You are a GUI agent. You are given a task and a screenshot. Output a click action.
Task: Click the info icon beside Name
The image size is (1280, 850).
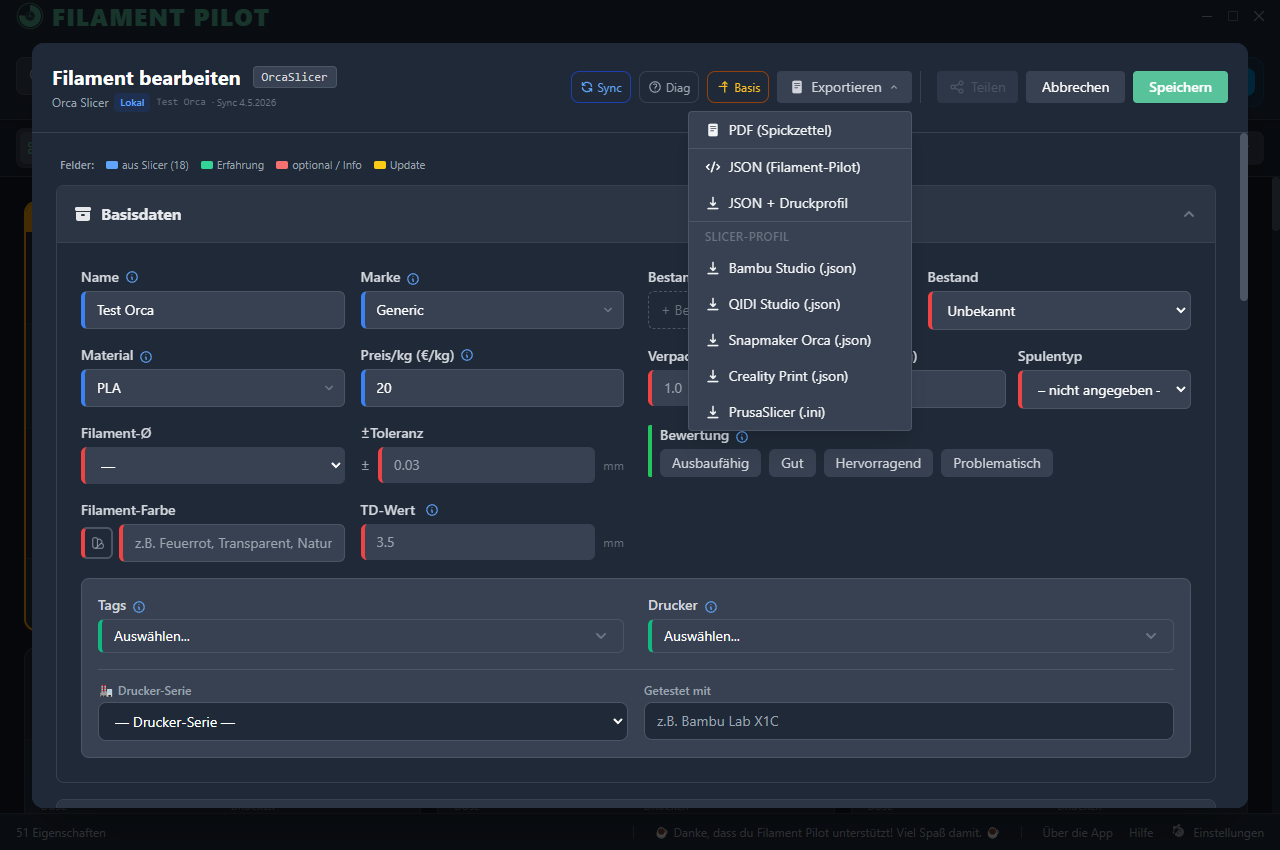coord(132,277)
